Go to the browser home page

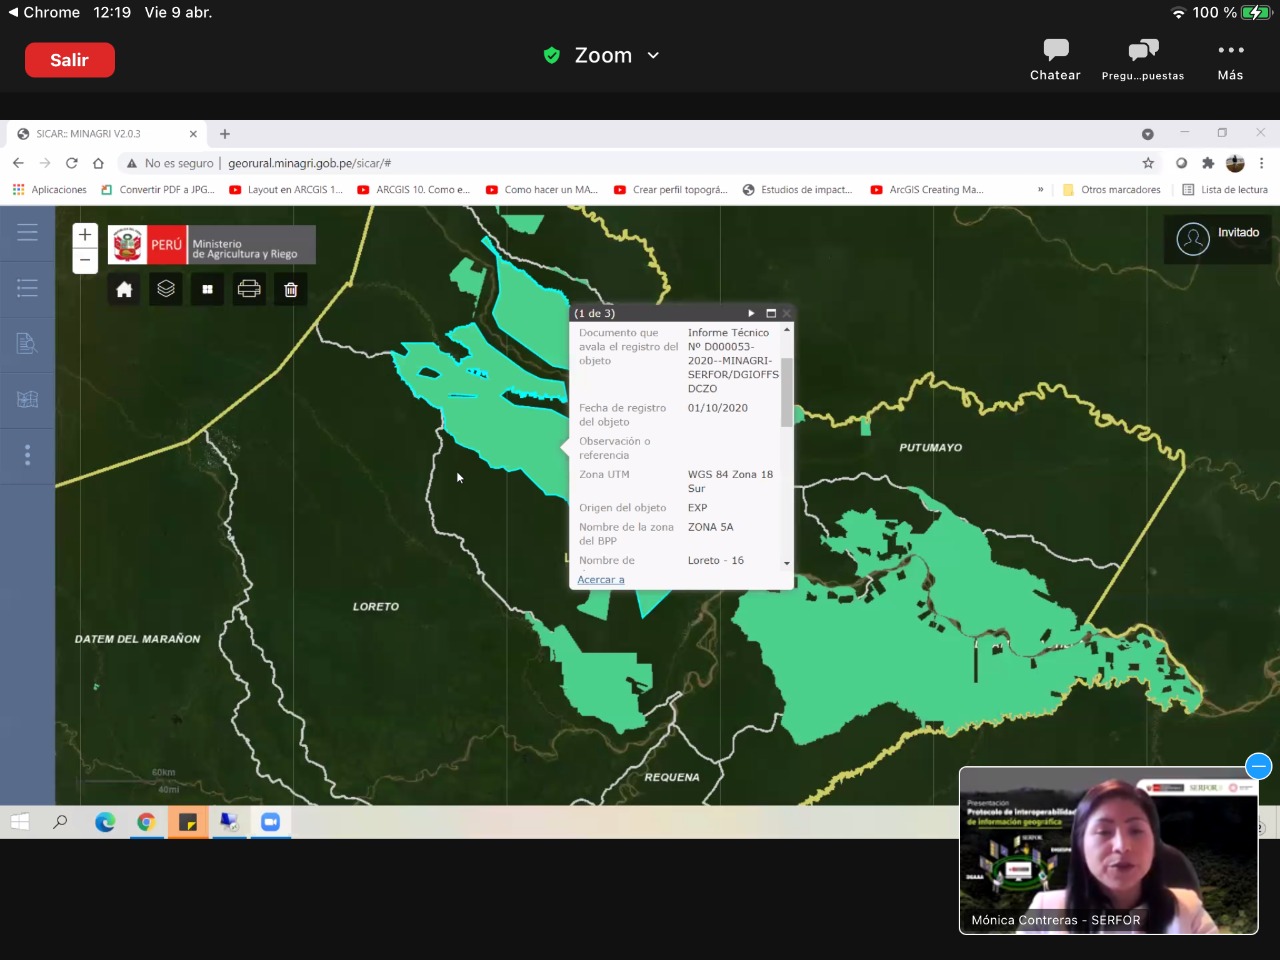click(98, 163)
